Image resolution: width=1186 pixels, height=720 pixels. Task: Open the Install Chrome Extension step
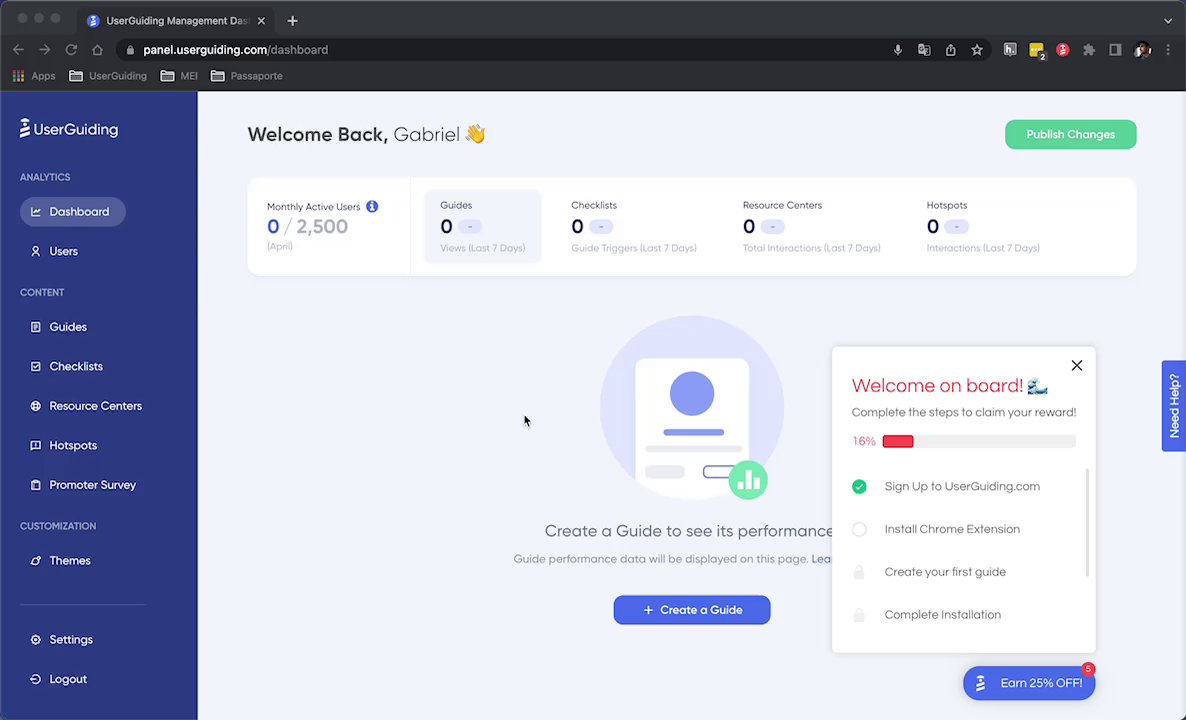tap(952, 529)
